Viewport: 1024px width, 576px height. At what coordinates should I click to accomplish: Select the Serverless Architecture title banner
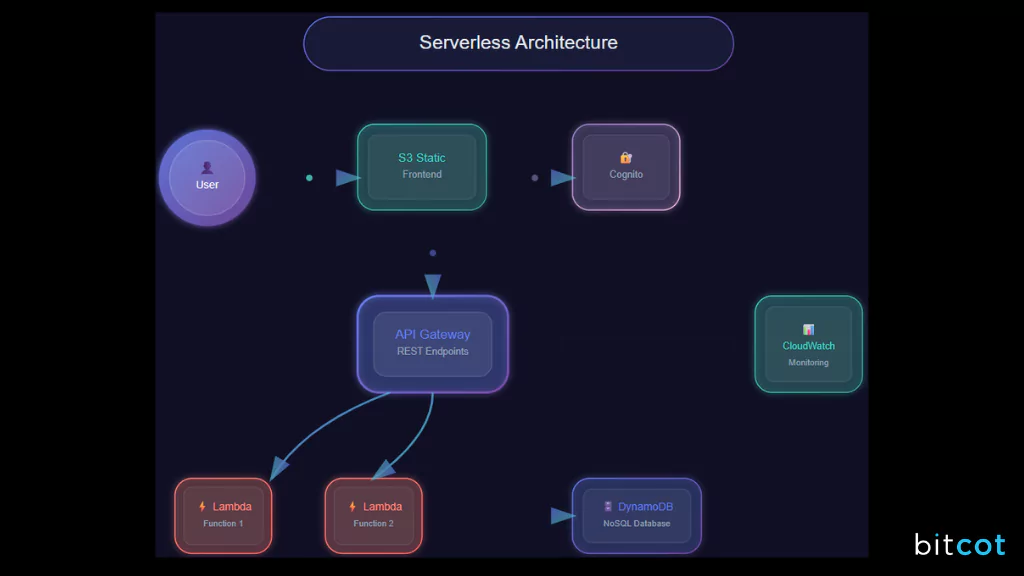518,43
